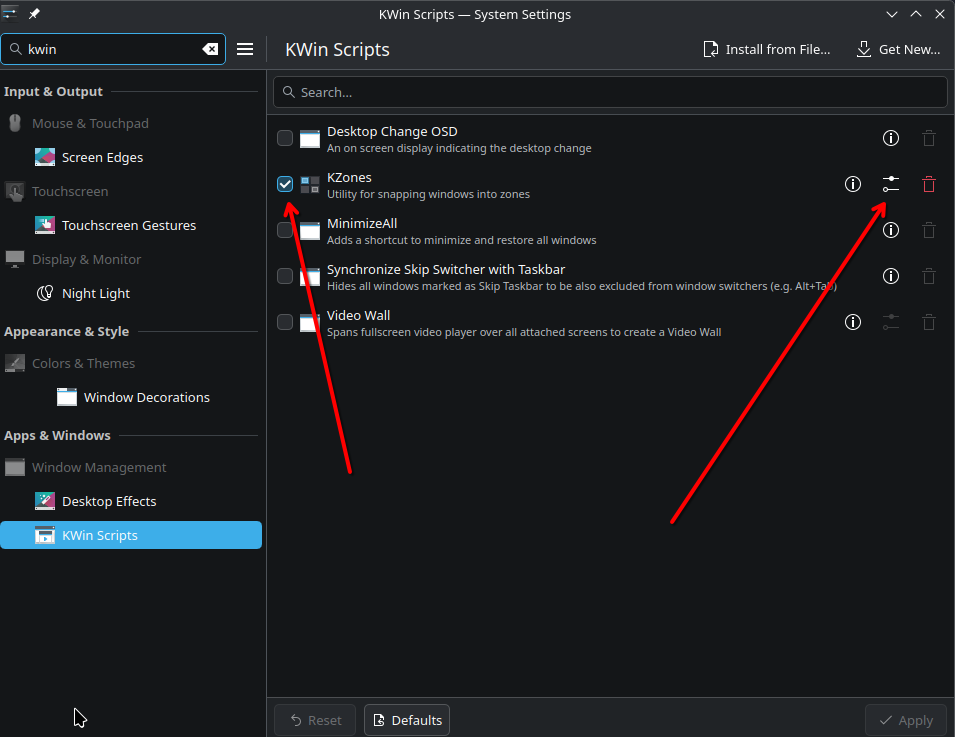Show info for Desktop Change OSD
Screen dimensions: 955x737
(890, 138)
